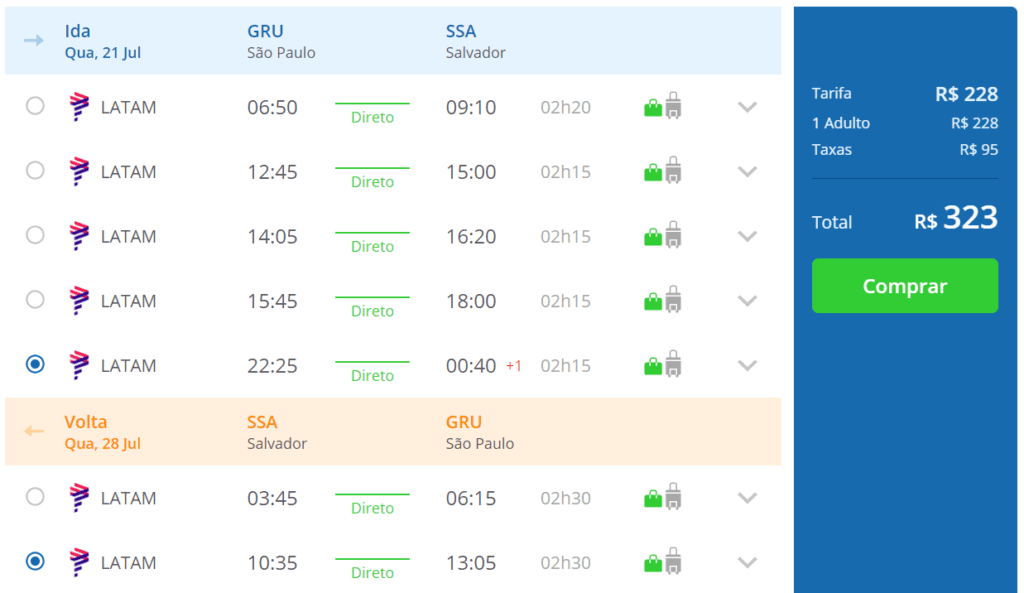Show details for the 10:35 return flight

747,563
